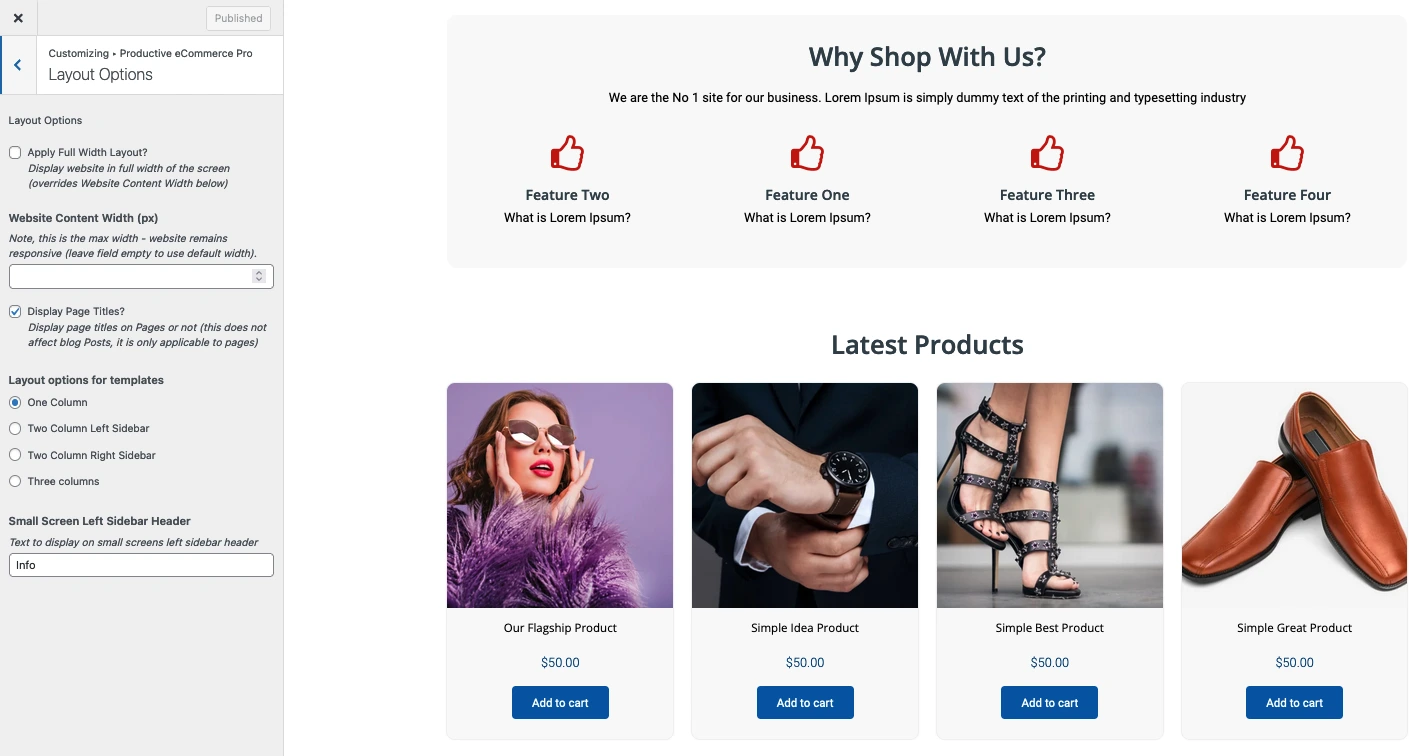The width and height of the screenshot is (1423, 756).
Task: Focus the Website Content Width input field
Action: [141, 276]
